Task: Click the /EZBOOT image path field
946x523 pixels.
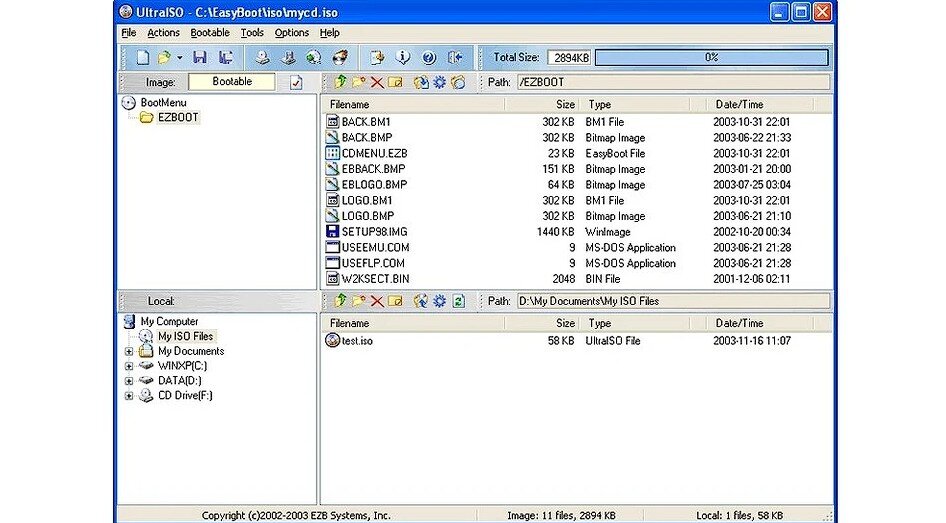Action: (673, 82)
